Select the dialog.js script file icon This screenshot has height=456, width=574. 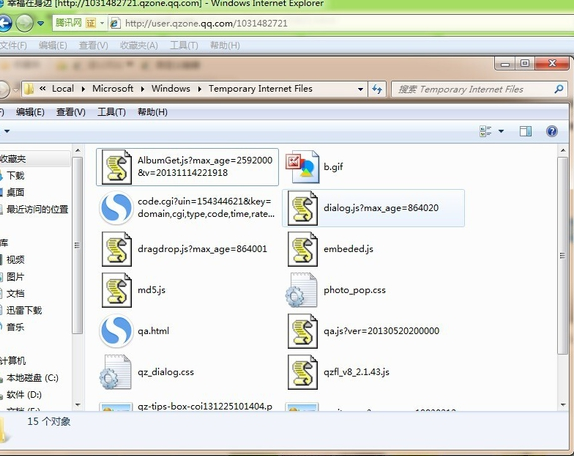click(x=302, y=208)
